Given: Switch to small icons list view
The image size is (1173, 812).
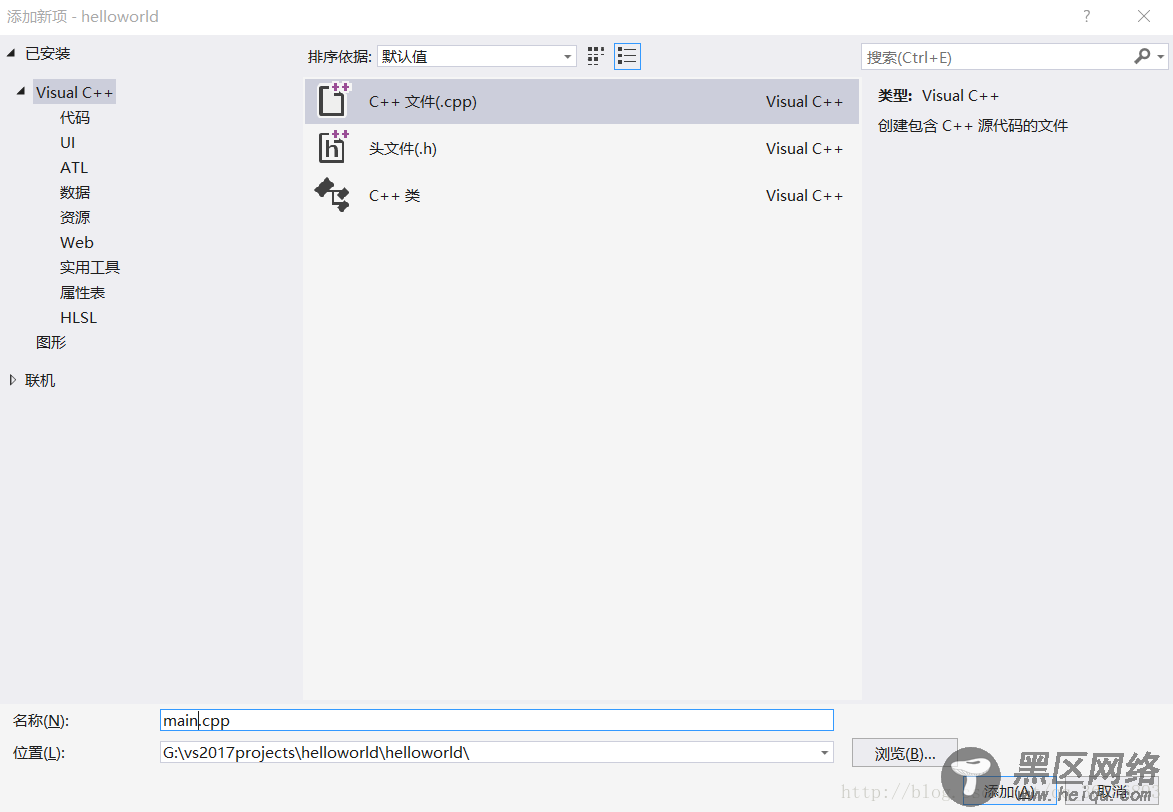Looking at the screenshot, I should click(627, 56).
